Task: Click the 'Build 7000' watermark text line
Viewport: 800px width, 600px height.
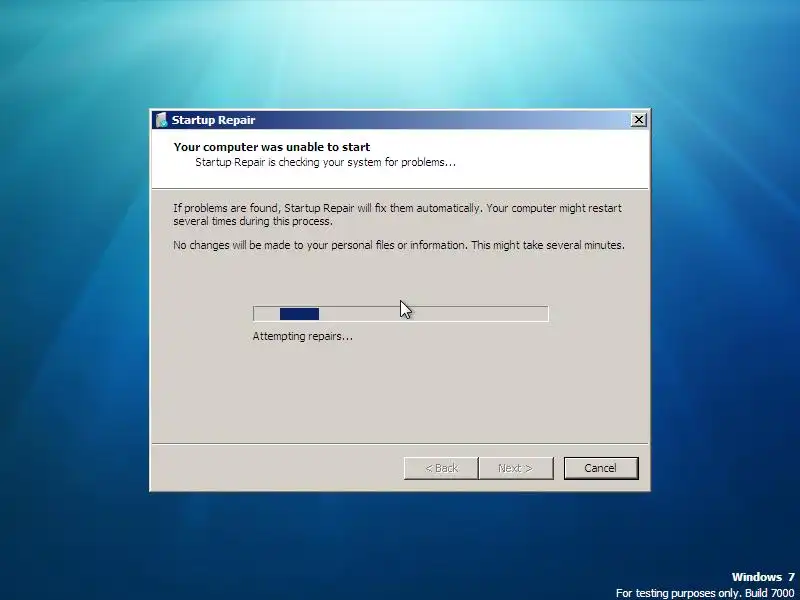Action: 705,593
